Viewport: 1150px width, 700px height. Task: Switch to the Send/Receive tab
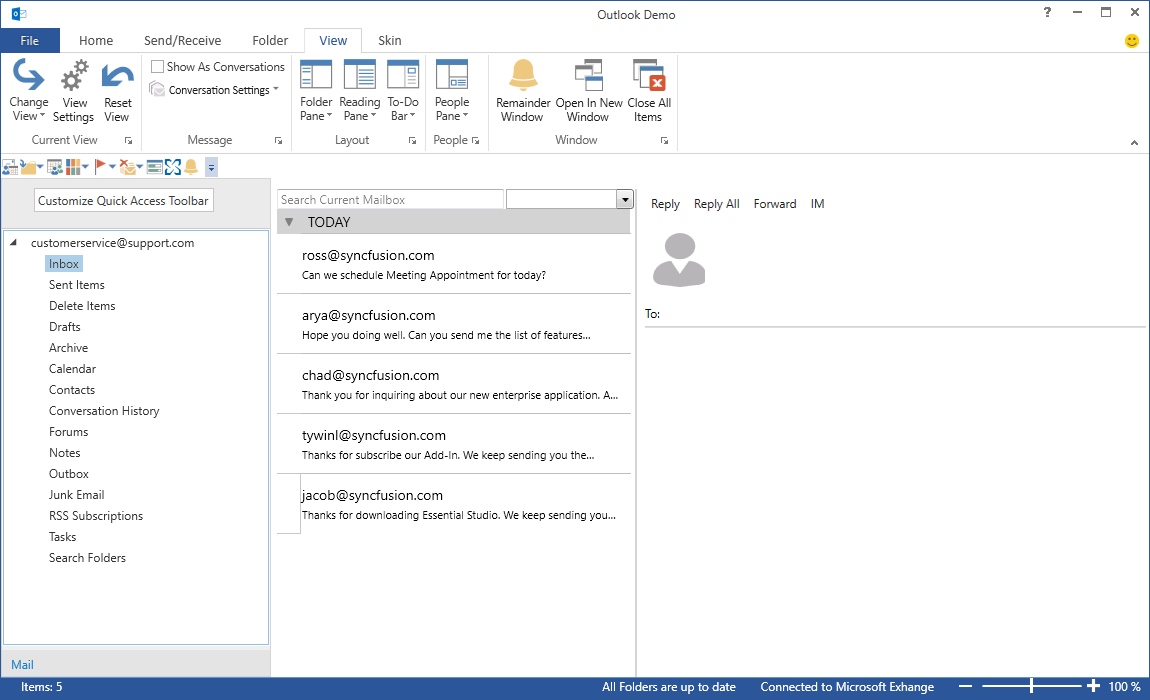(182, 40)
